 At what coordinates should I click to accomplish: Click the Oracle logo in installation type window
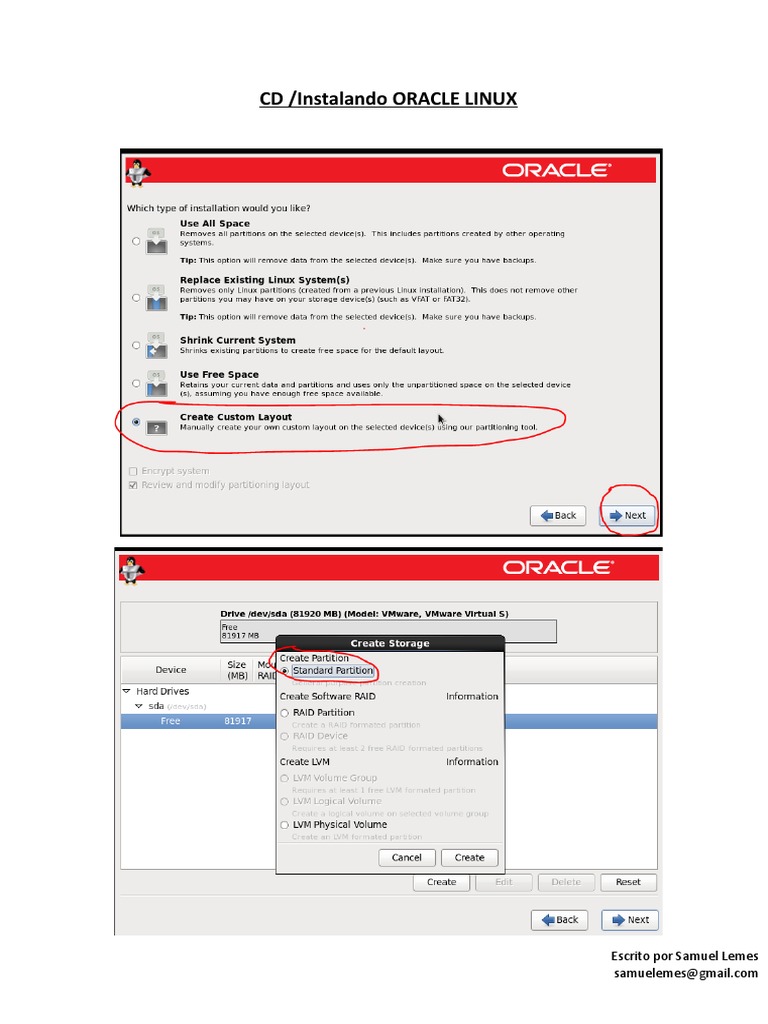pyautogui.click(x=557, y=170)
